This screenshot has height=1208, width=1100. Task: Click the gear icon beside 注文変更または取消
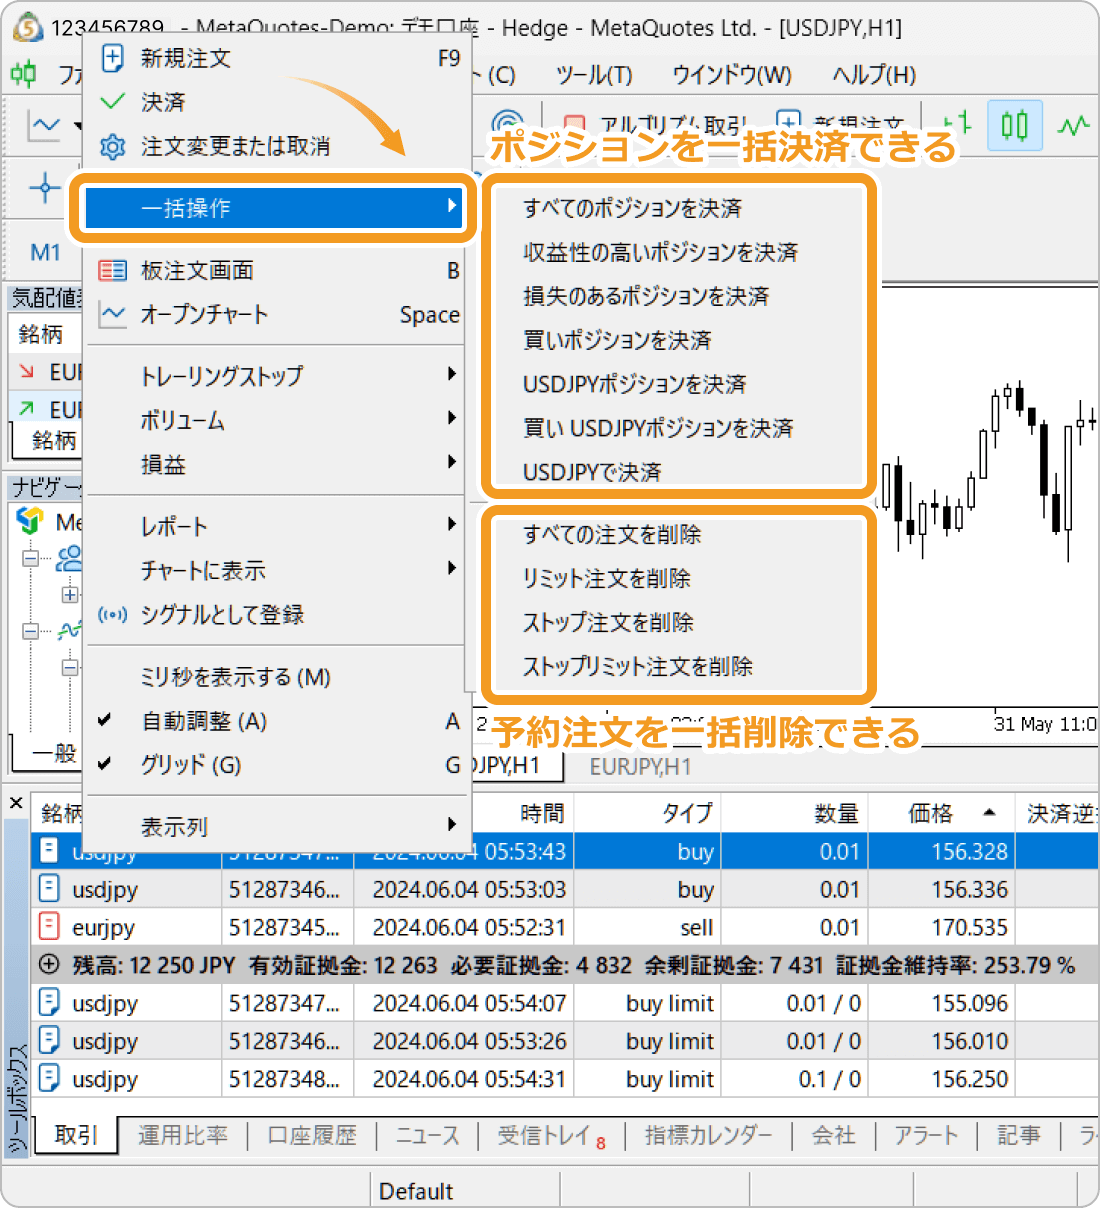(113, 147)
